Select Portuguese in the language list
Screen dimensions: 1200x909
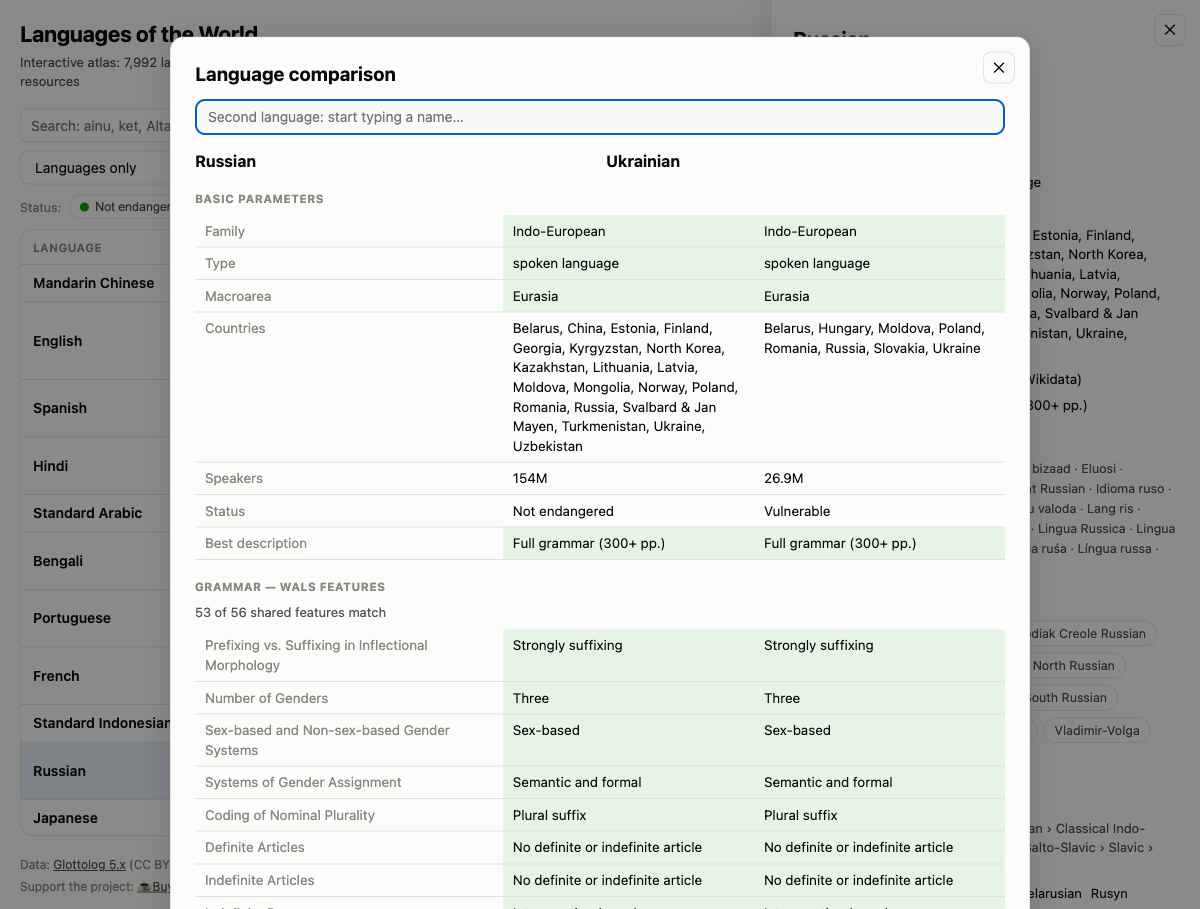[x=95, y=618]
